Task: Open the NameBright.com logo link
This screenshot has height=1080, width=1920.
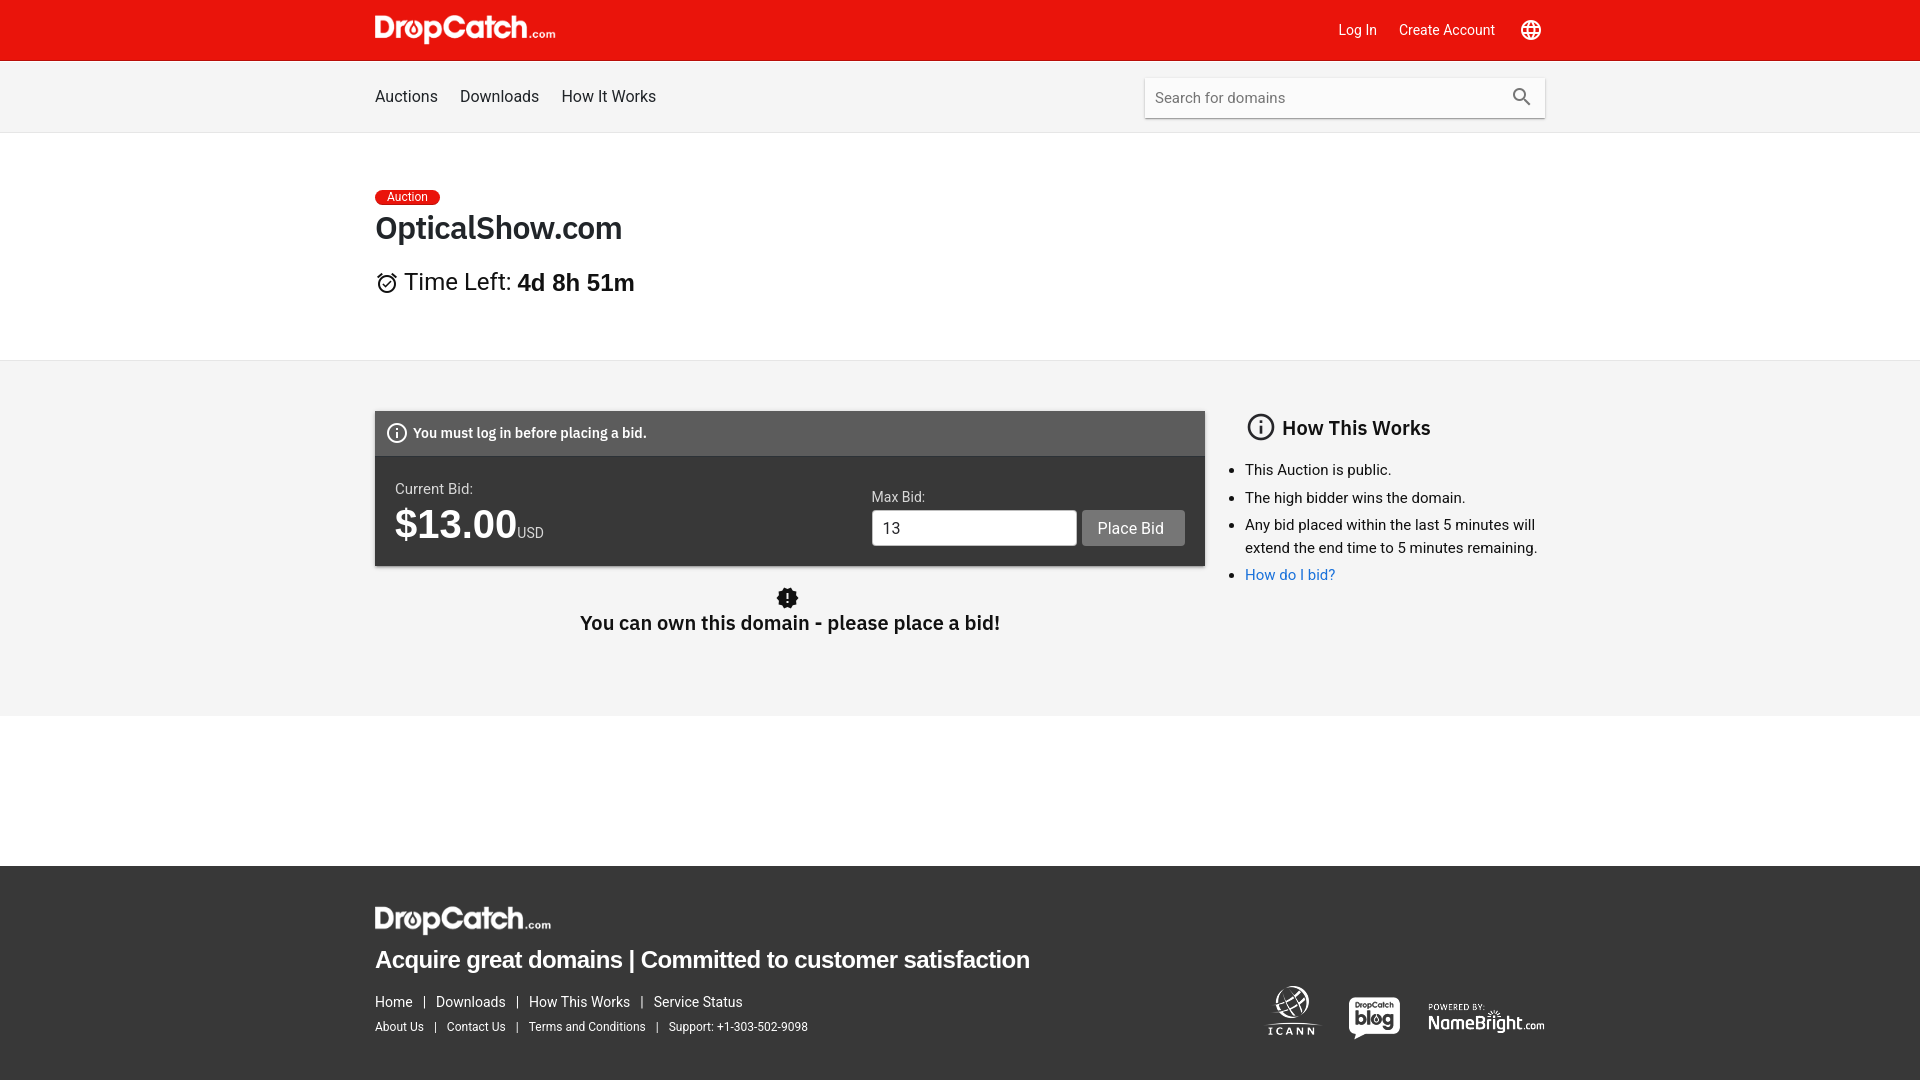Action: click(1486, 1018)
